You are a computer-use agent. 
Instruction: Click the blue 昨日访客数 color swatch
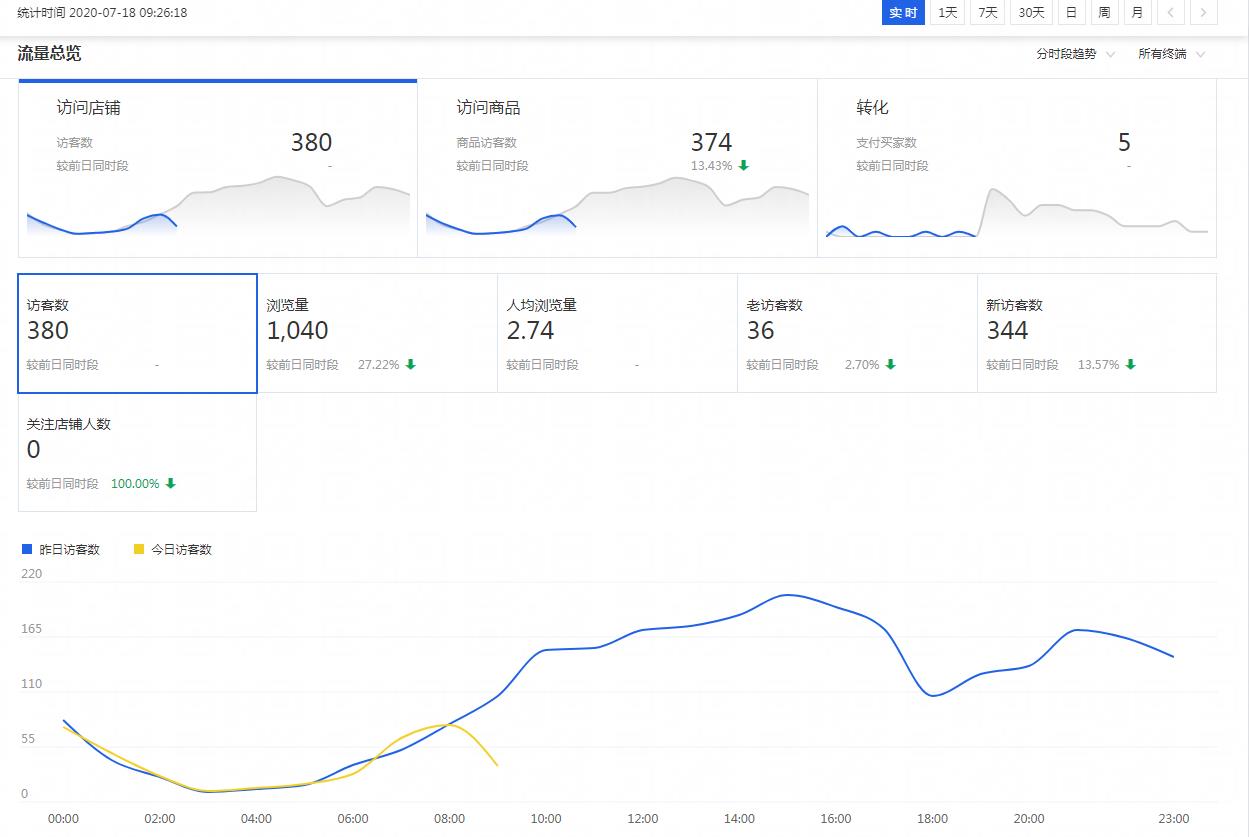tap(27, 549)
